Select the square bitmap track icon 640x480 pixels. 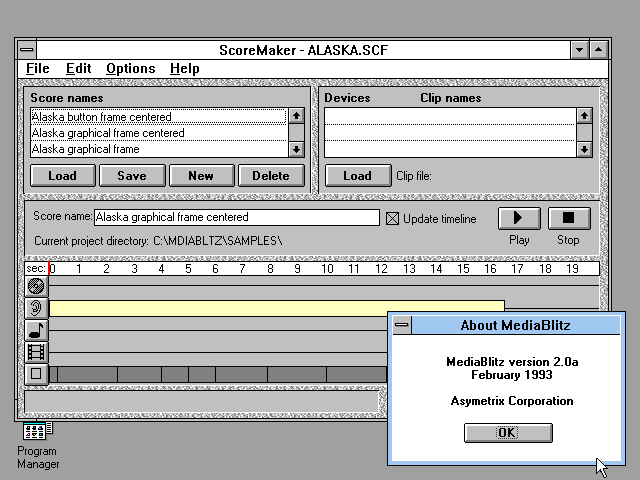36,374
